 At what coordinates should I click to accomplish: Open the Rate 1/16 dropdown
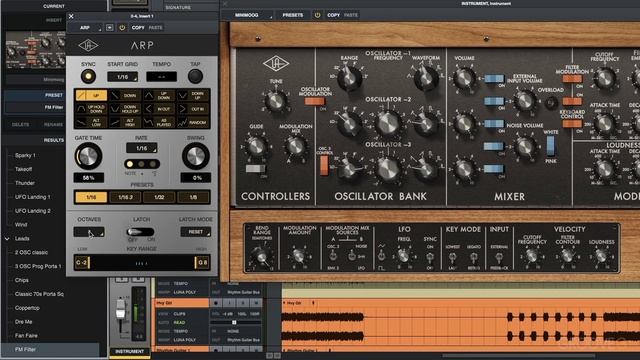(141, 148)
